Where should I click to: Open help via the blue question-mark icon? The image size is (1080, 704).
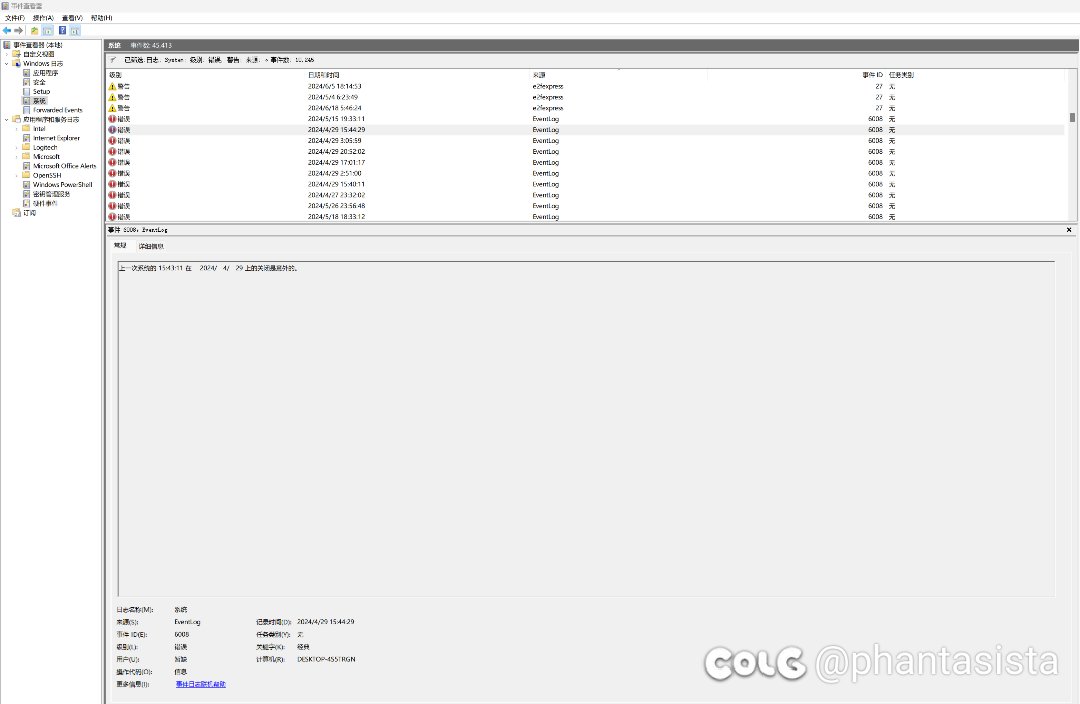pyautogui.click(x=62, y=30)
